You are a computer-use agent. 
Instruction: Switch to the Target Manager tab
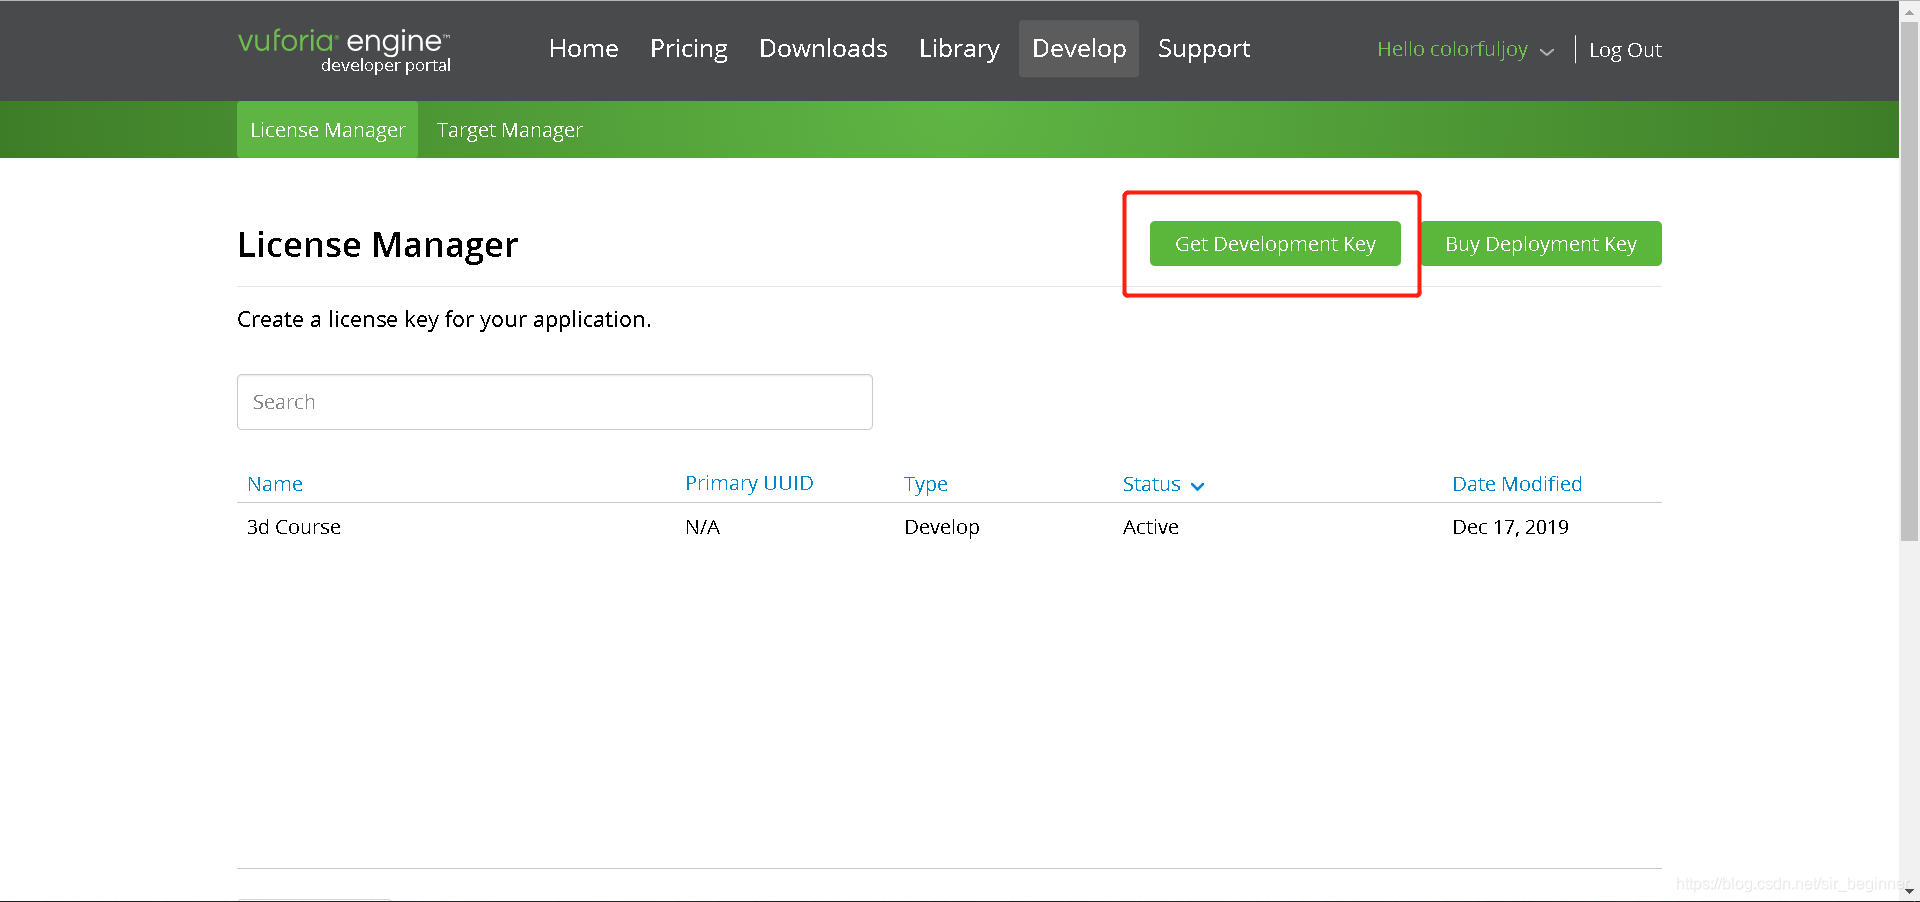[x=509, y=130]
